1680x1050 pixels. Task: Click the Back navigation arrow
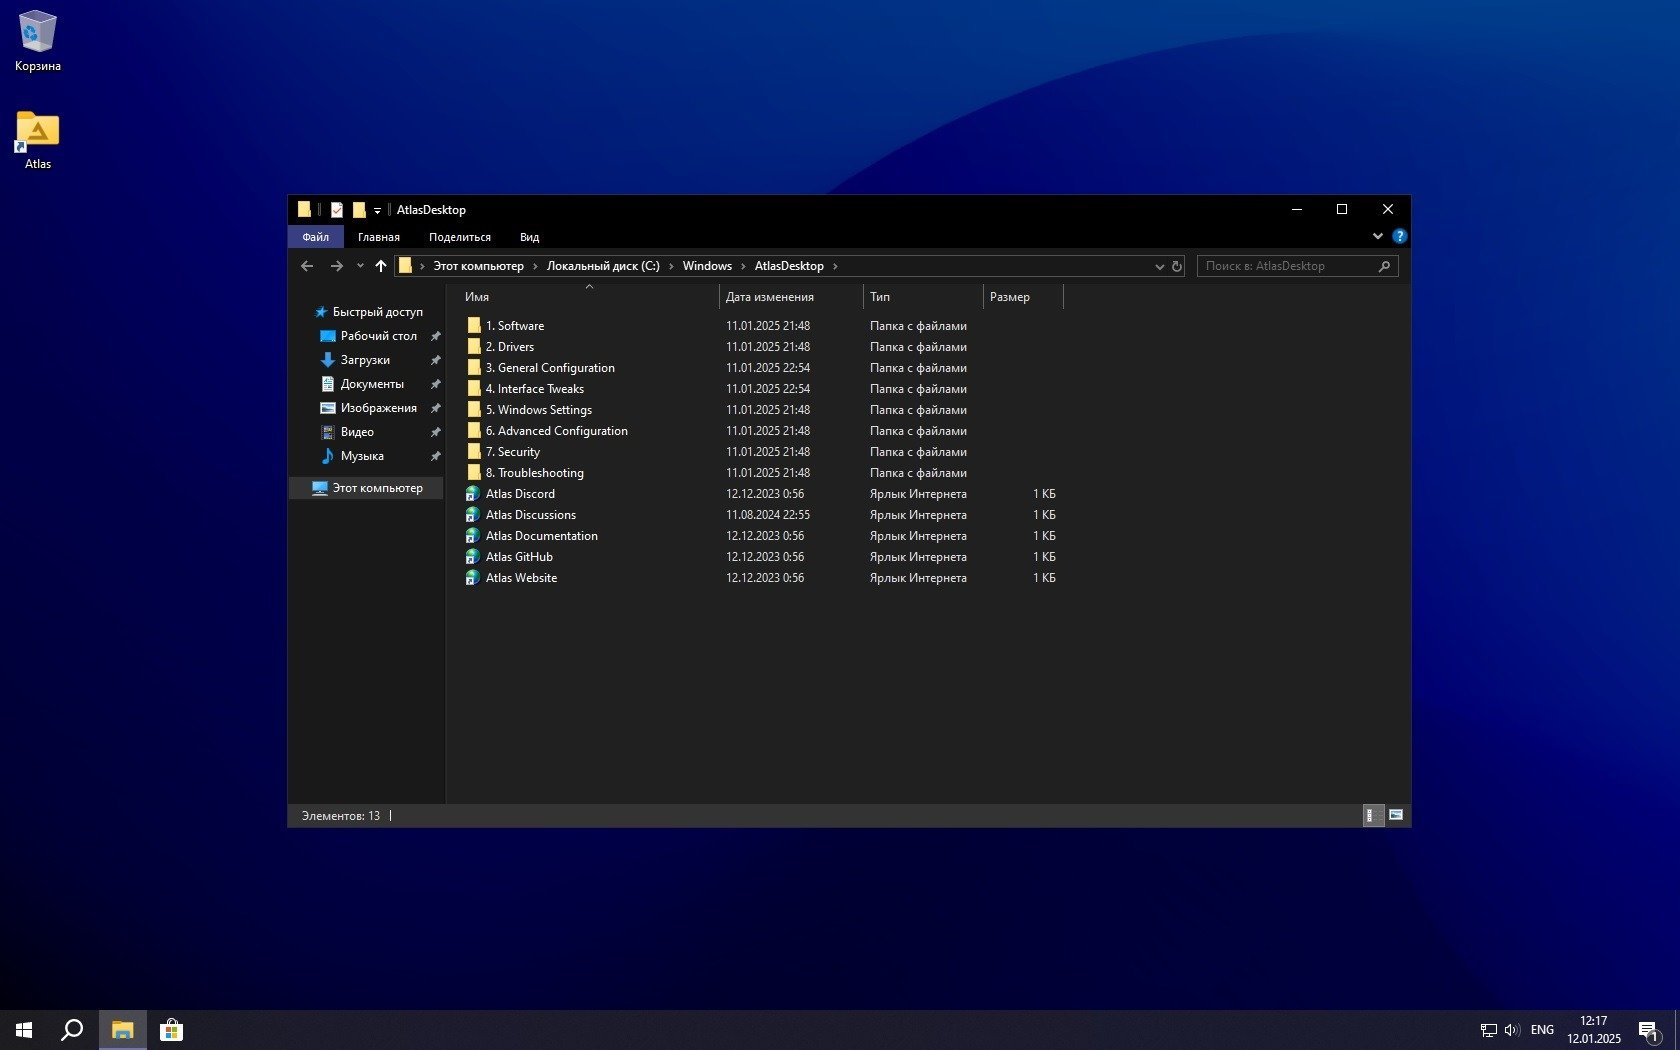[x=307, y=266]
